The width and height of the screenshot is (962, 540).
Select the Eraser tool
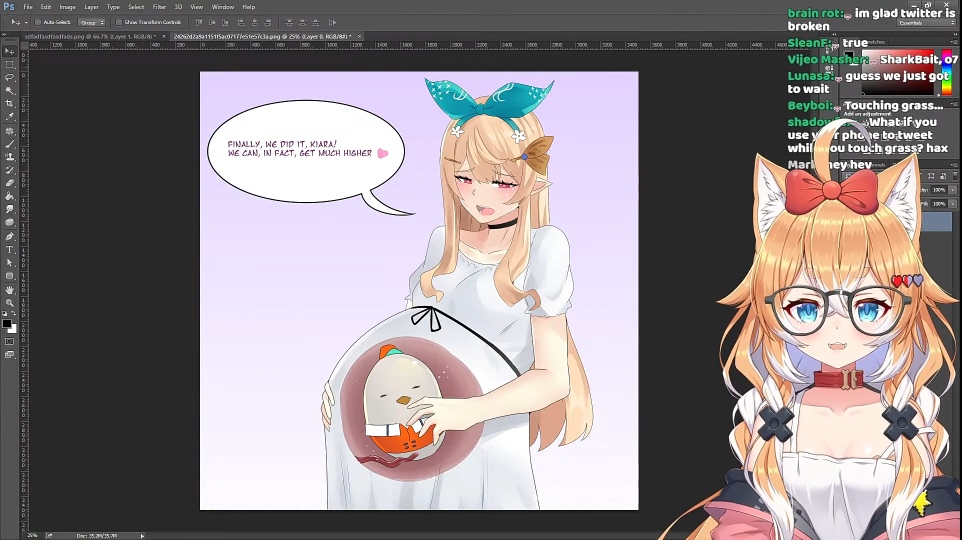pos(9,183)
